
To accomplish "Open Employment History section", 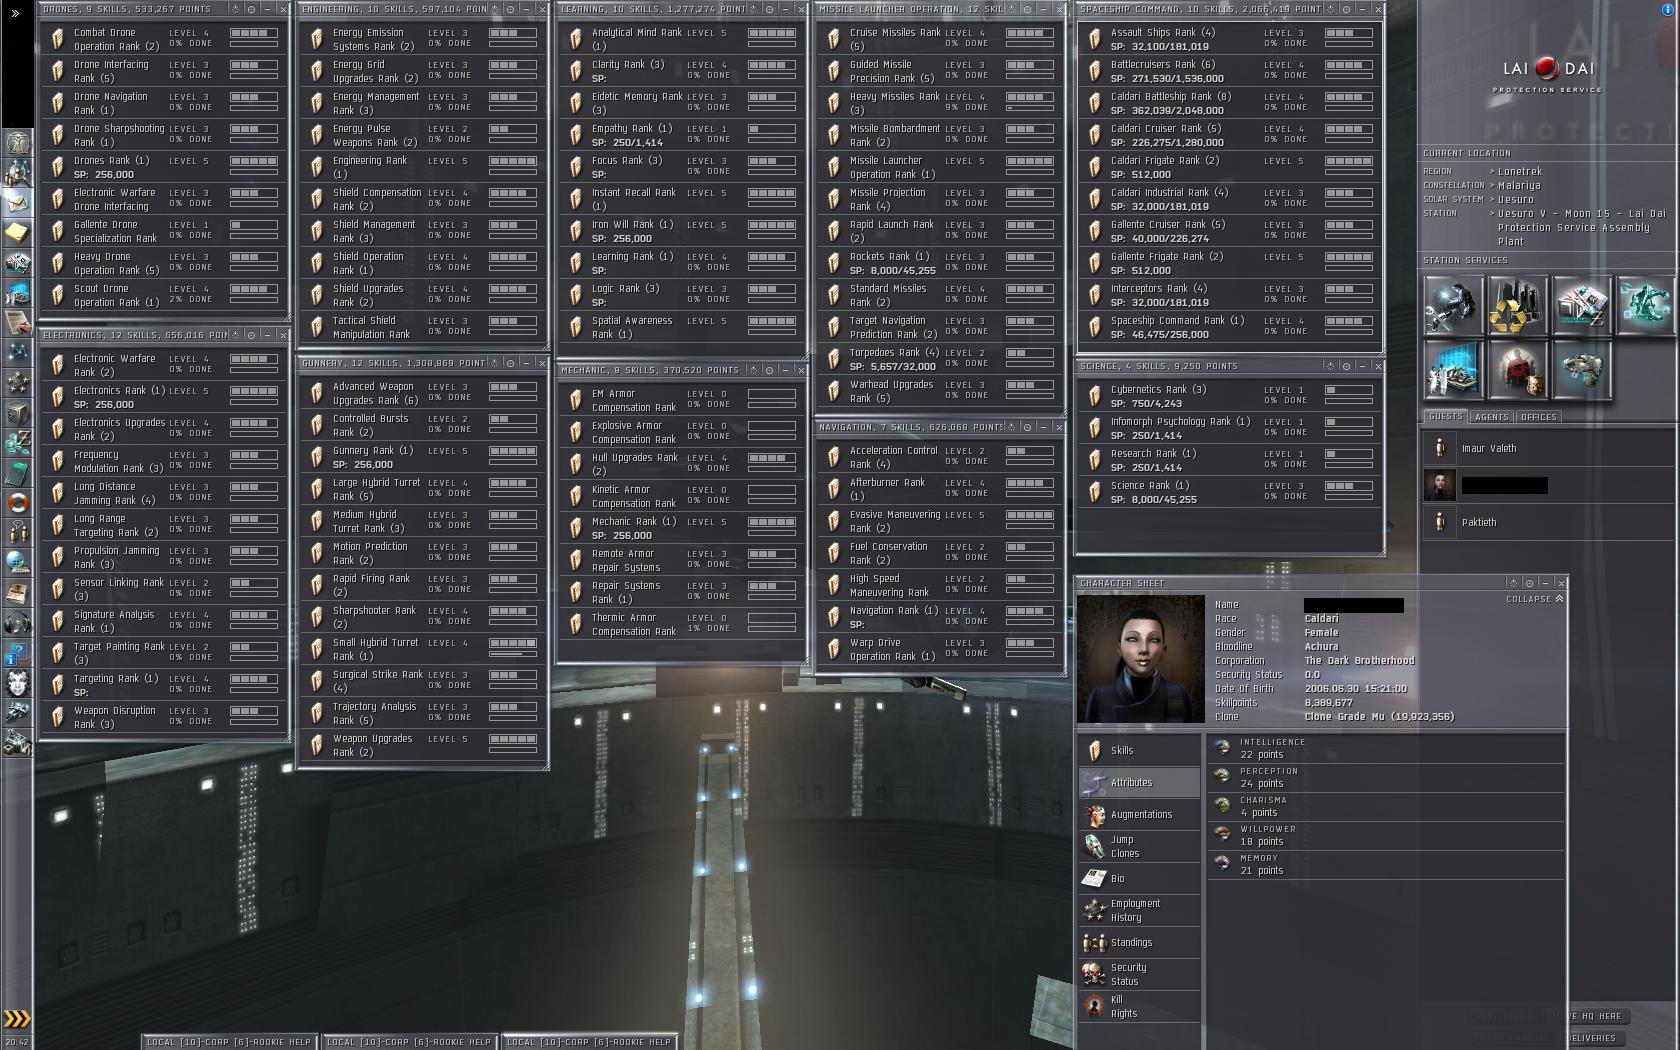I will coord(1139,910).
